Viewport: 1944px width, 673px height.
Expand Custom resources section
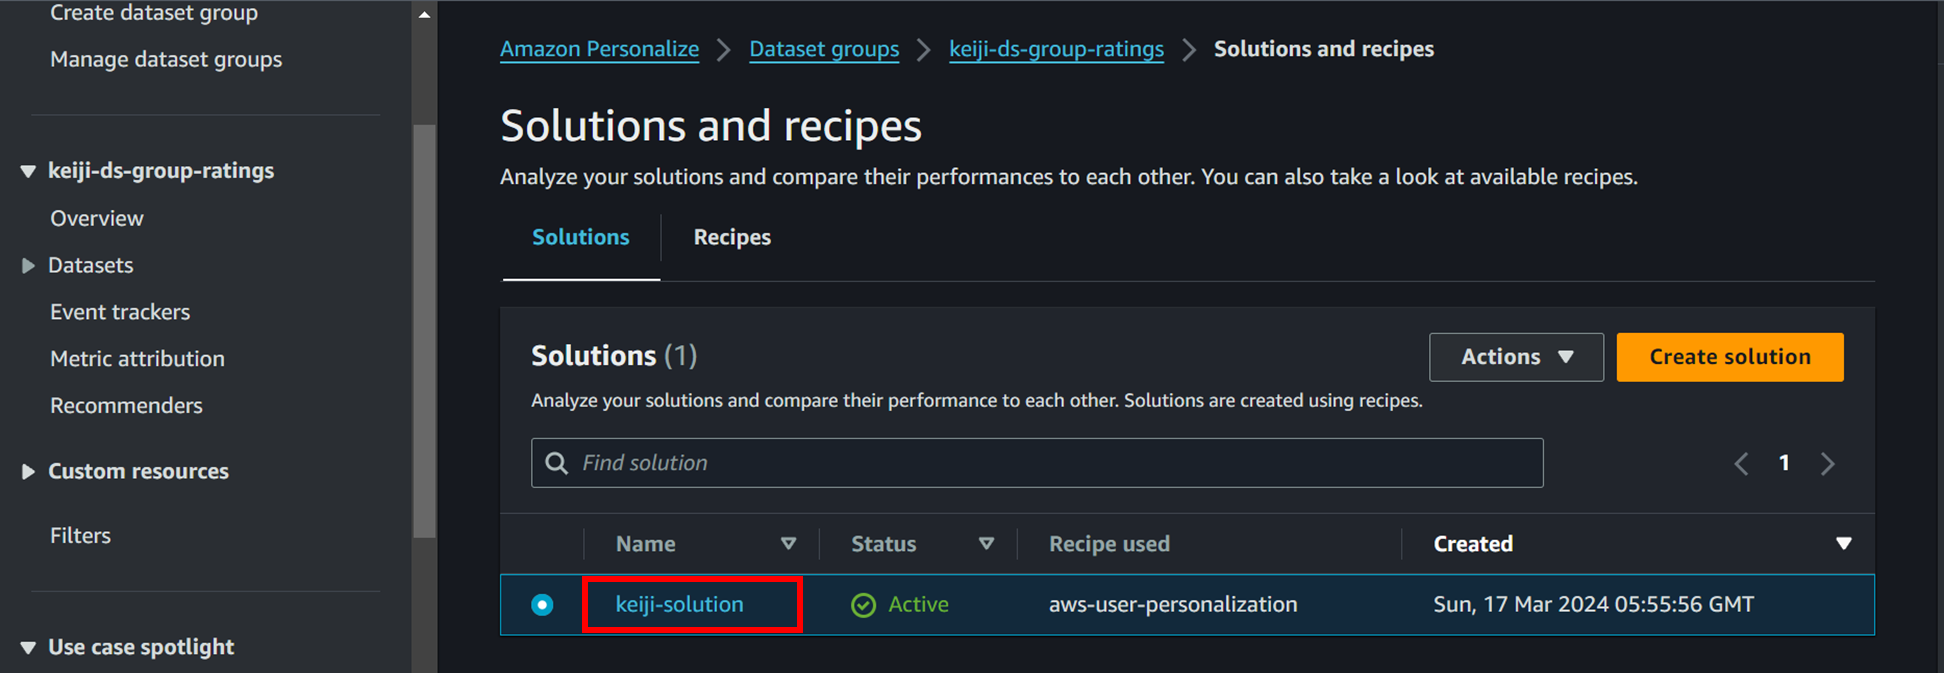tap(28, 471)
